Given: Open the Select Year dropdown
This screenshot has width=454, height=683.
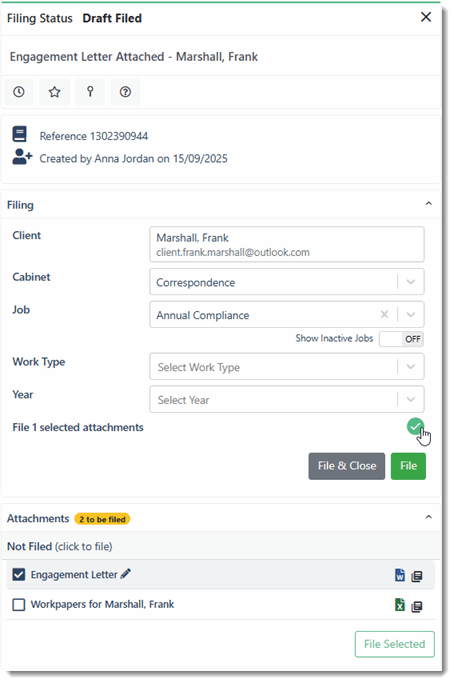Looking at the screenshot, I should (x=287, y=399).
